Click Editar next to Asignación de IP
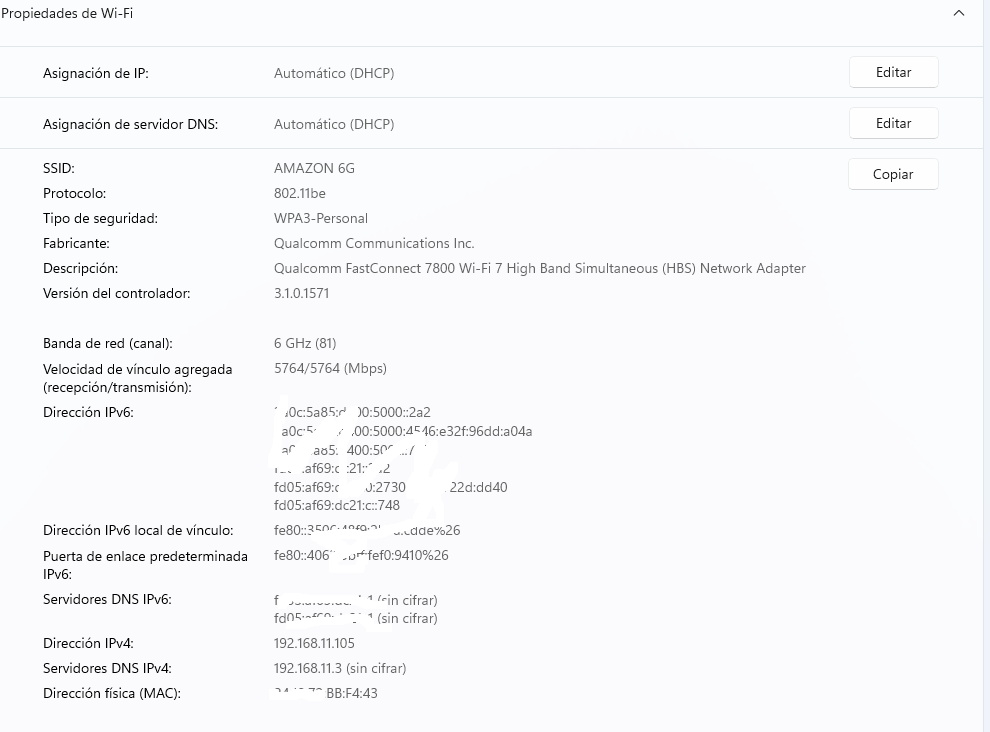Screen dimensions: 990x732 893,73
